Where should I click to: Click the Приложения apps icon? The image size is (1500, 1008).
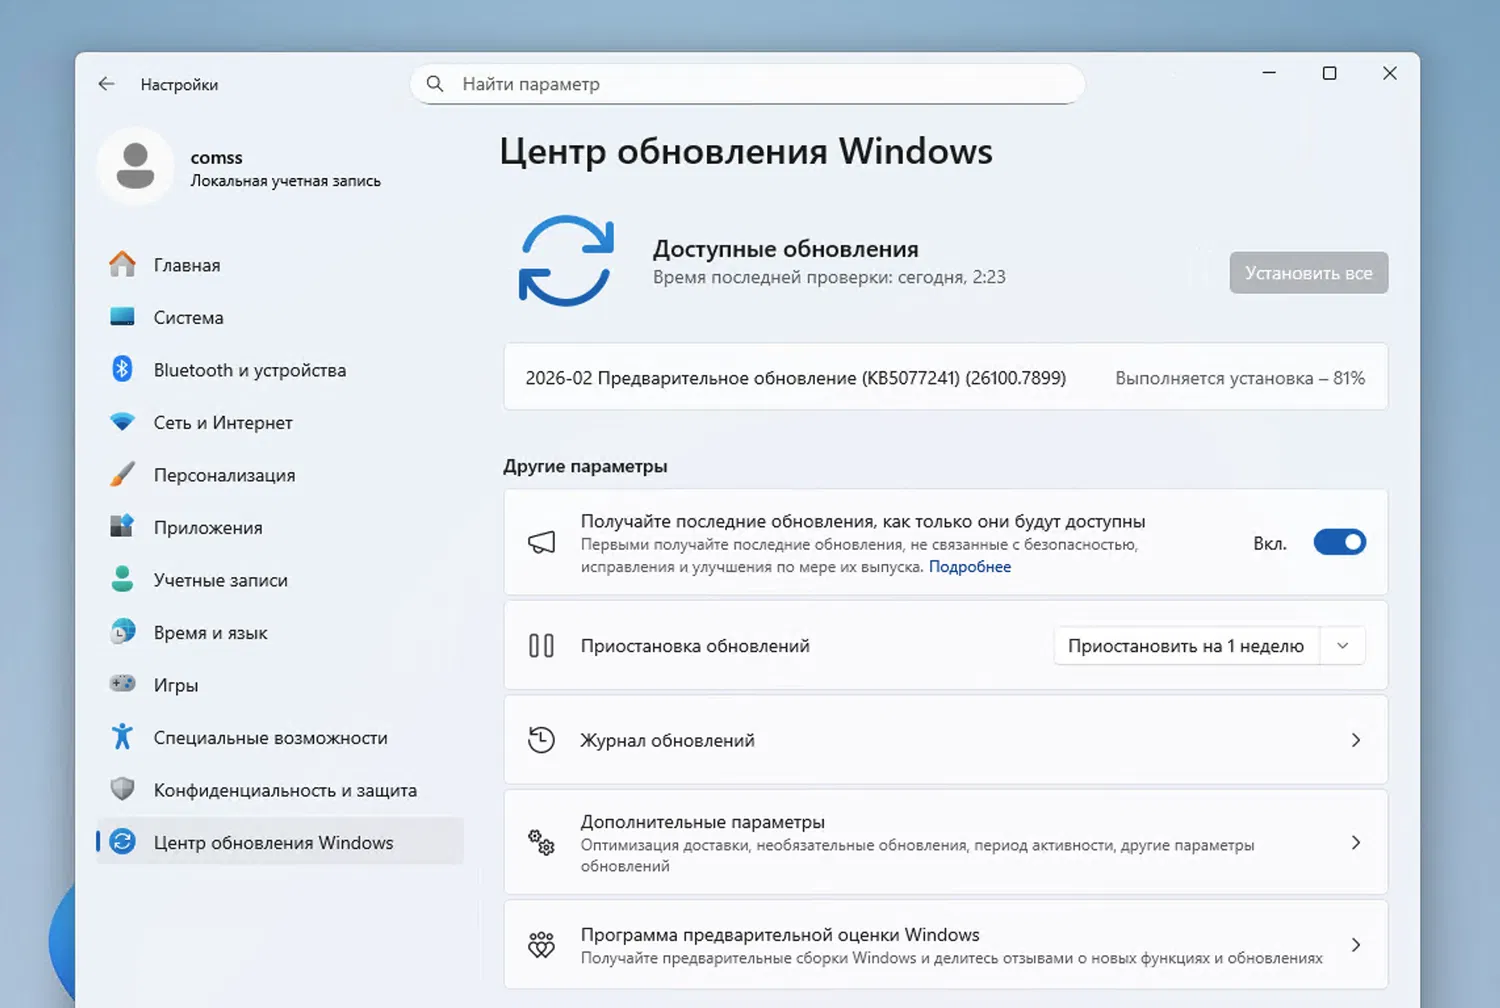coord(122,527)
